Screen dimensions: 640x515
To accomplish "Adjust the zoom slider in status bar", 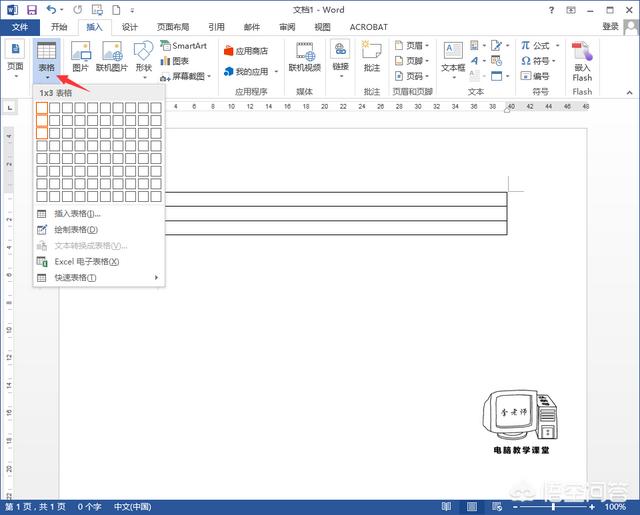I will [570, 507].
